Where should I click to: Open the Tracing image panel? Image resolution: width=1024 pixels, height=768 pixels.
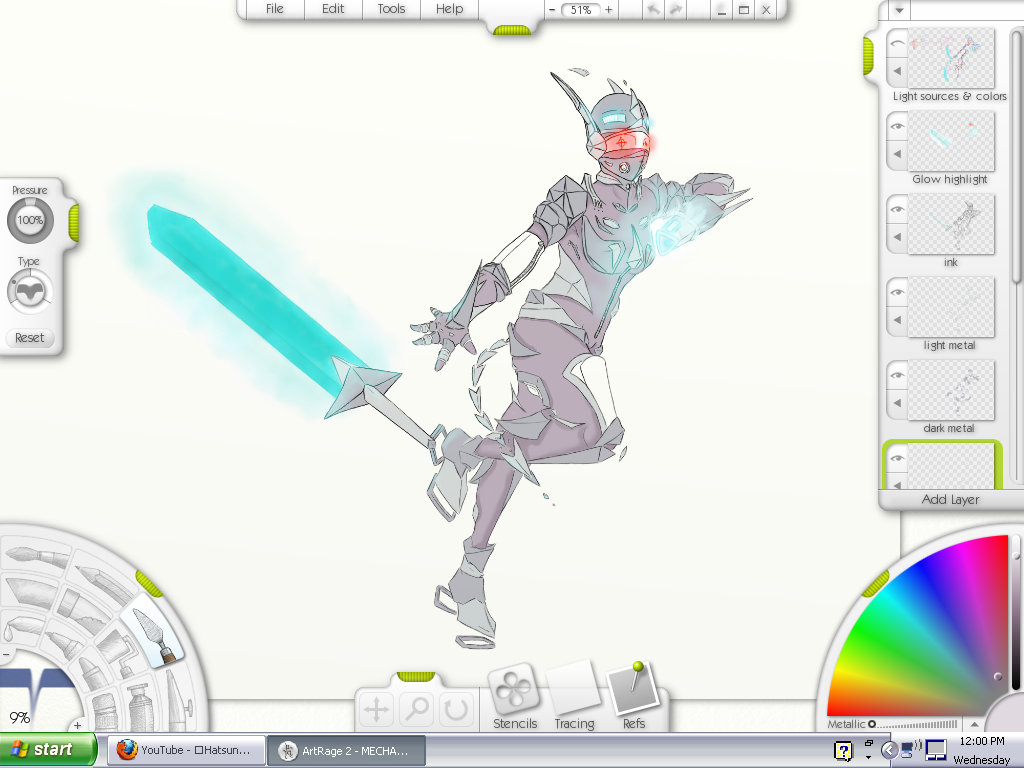(x=574, y=696)
